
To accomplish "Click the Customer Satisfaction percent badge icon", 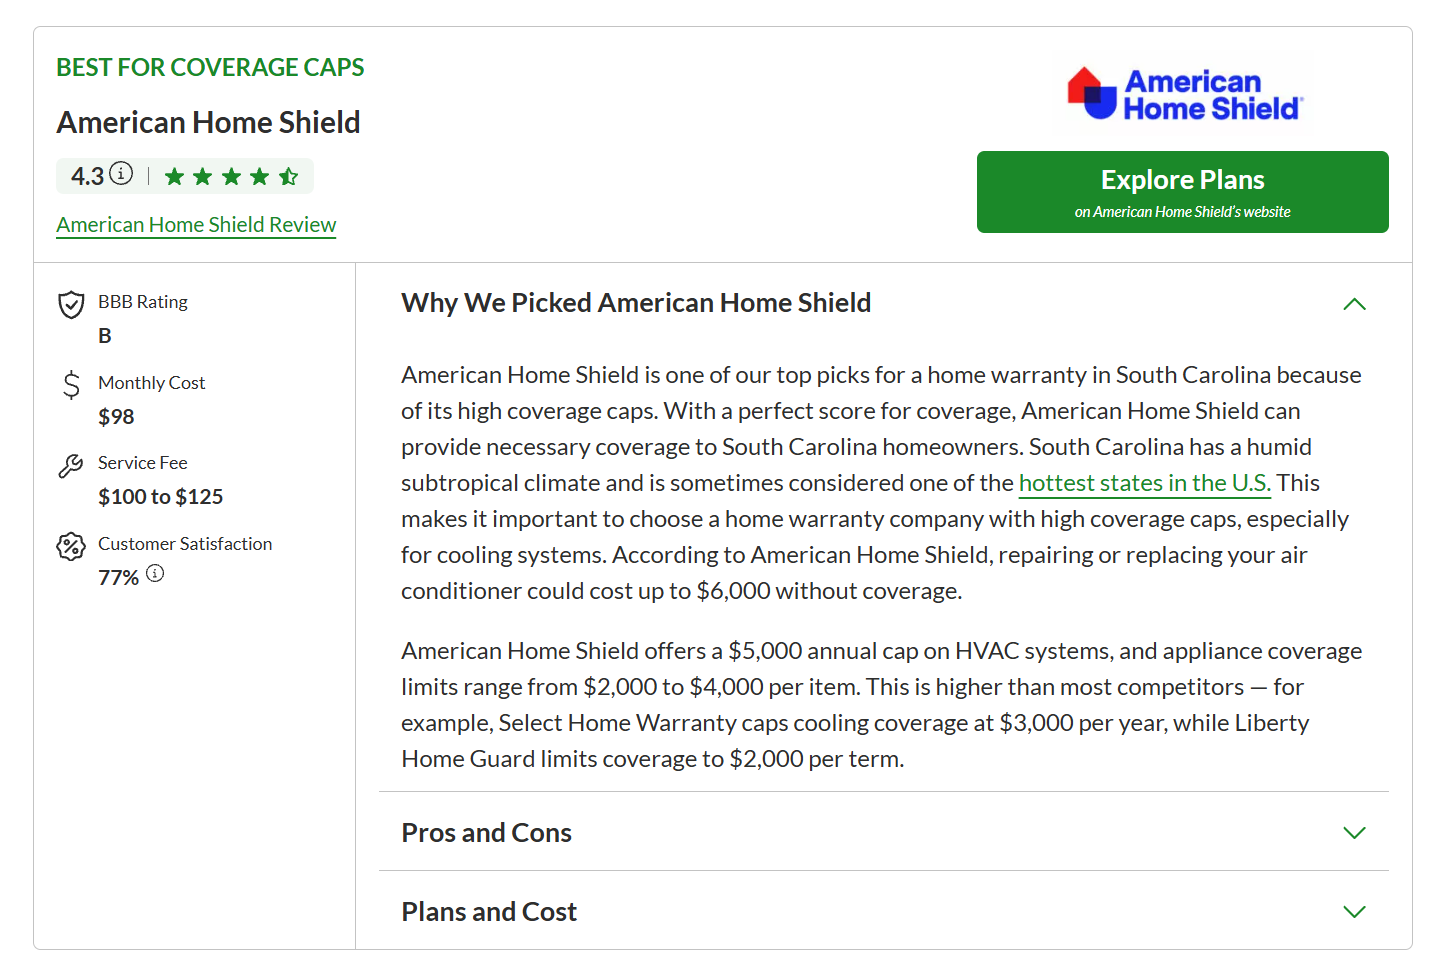I will click(71, 546).
